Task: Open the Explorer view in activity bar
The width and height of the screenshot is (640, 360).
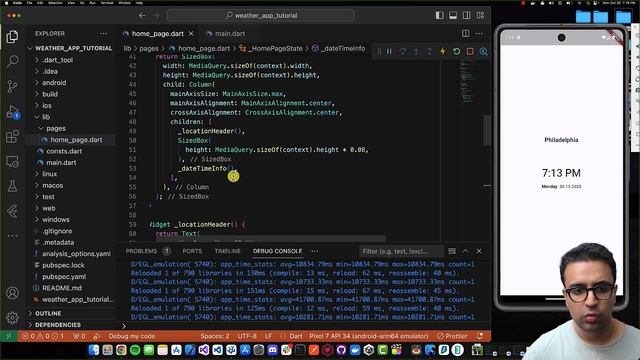Action: point(12,37)
